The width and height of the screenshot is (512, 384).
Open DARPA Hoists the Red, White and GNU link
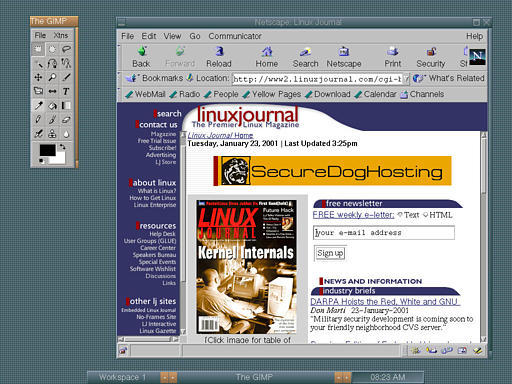(x=385, y=302)
